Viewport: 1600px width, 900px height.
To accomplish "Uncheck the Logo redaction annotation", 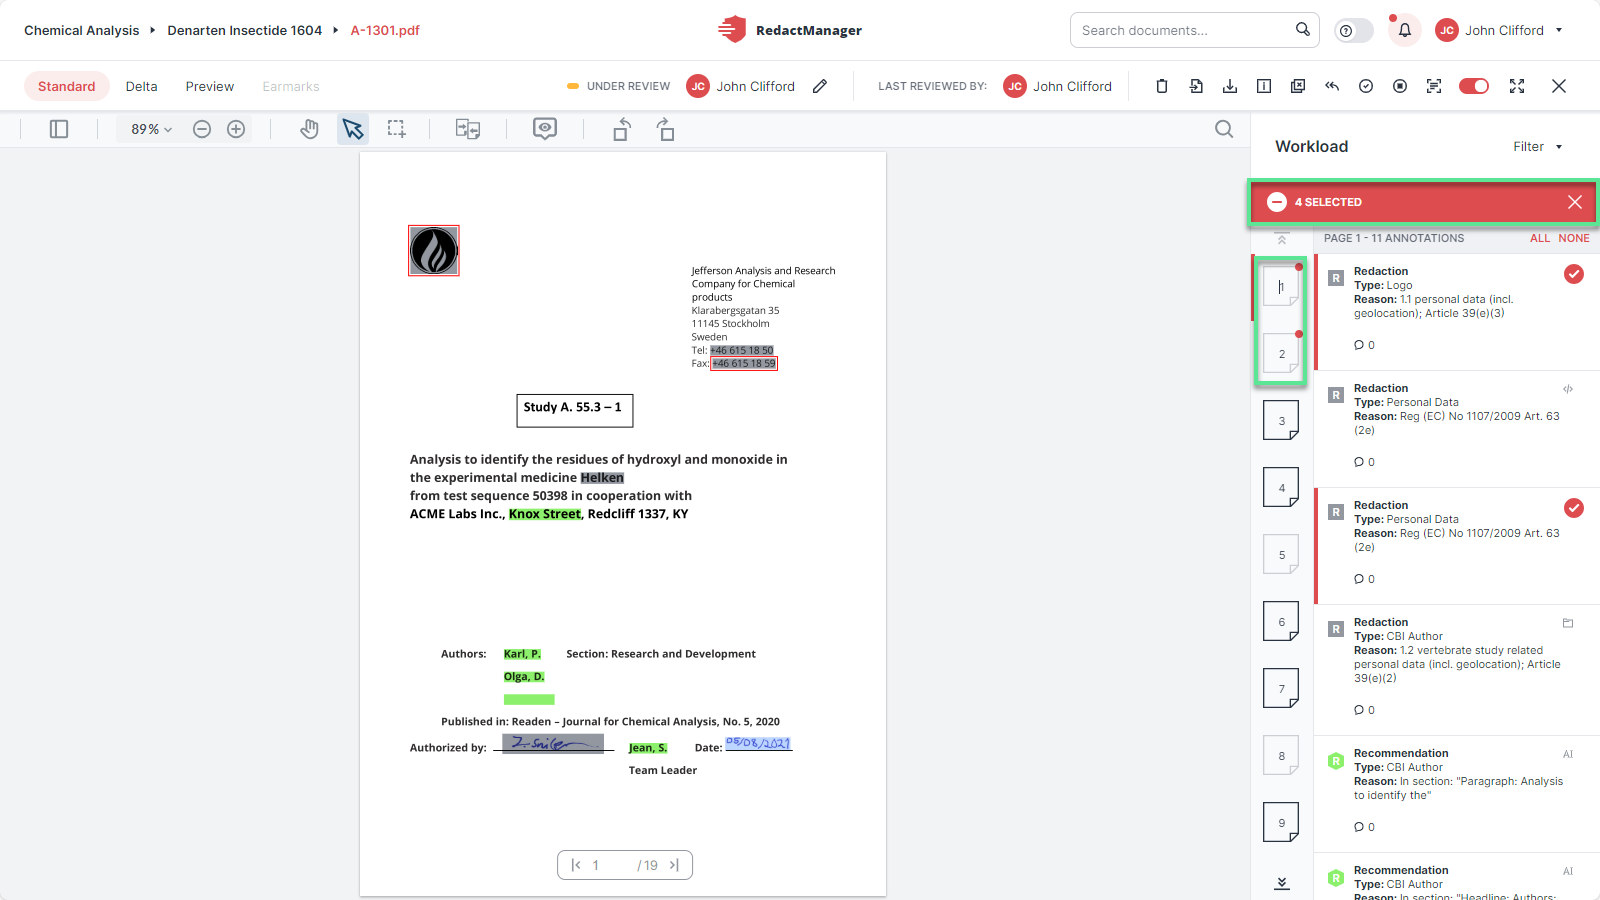I will click(1574, 274).
